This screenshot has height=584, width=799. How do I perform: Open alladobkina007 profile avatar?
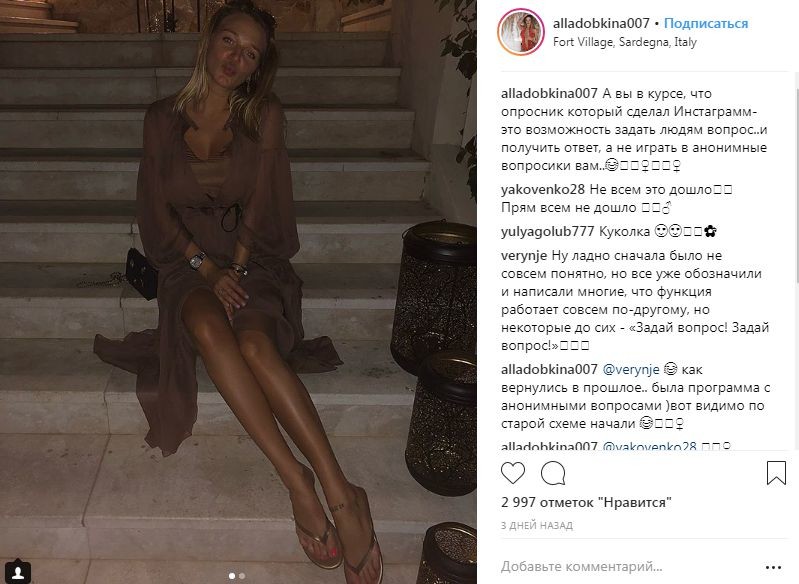click(521, 32)
